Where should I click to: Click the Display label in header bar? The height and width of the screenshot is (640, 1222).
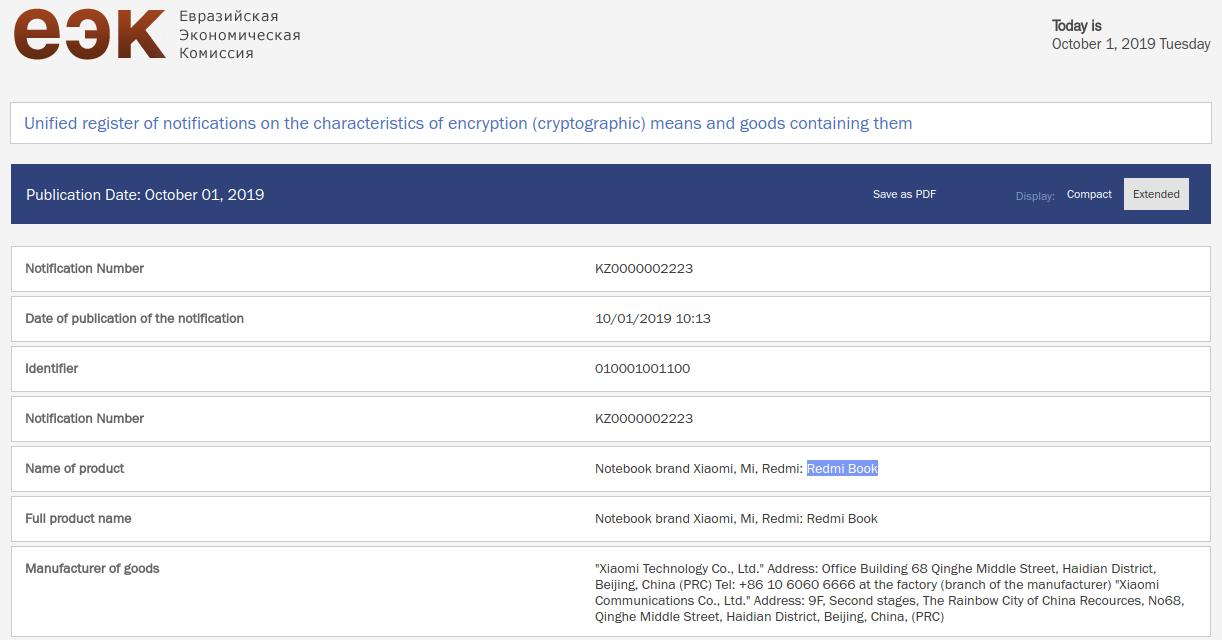[x=1035, y=196]
